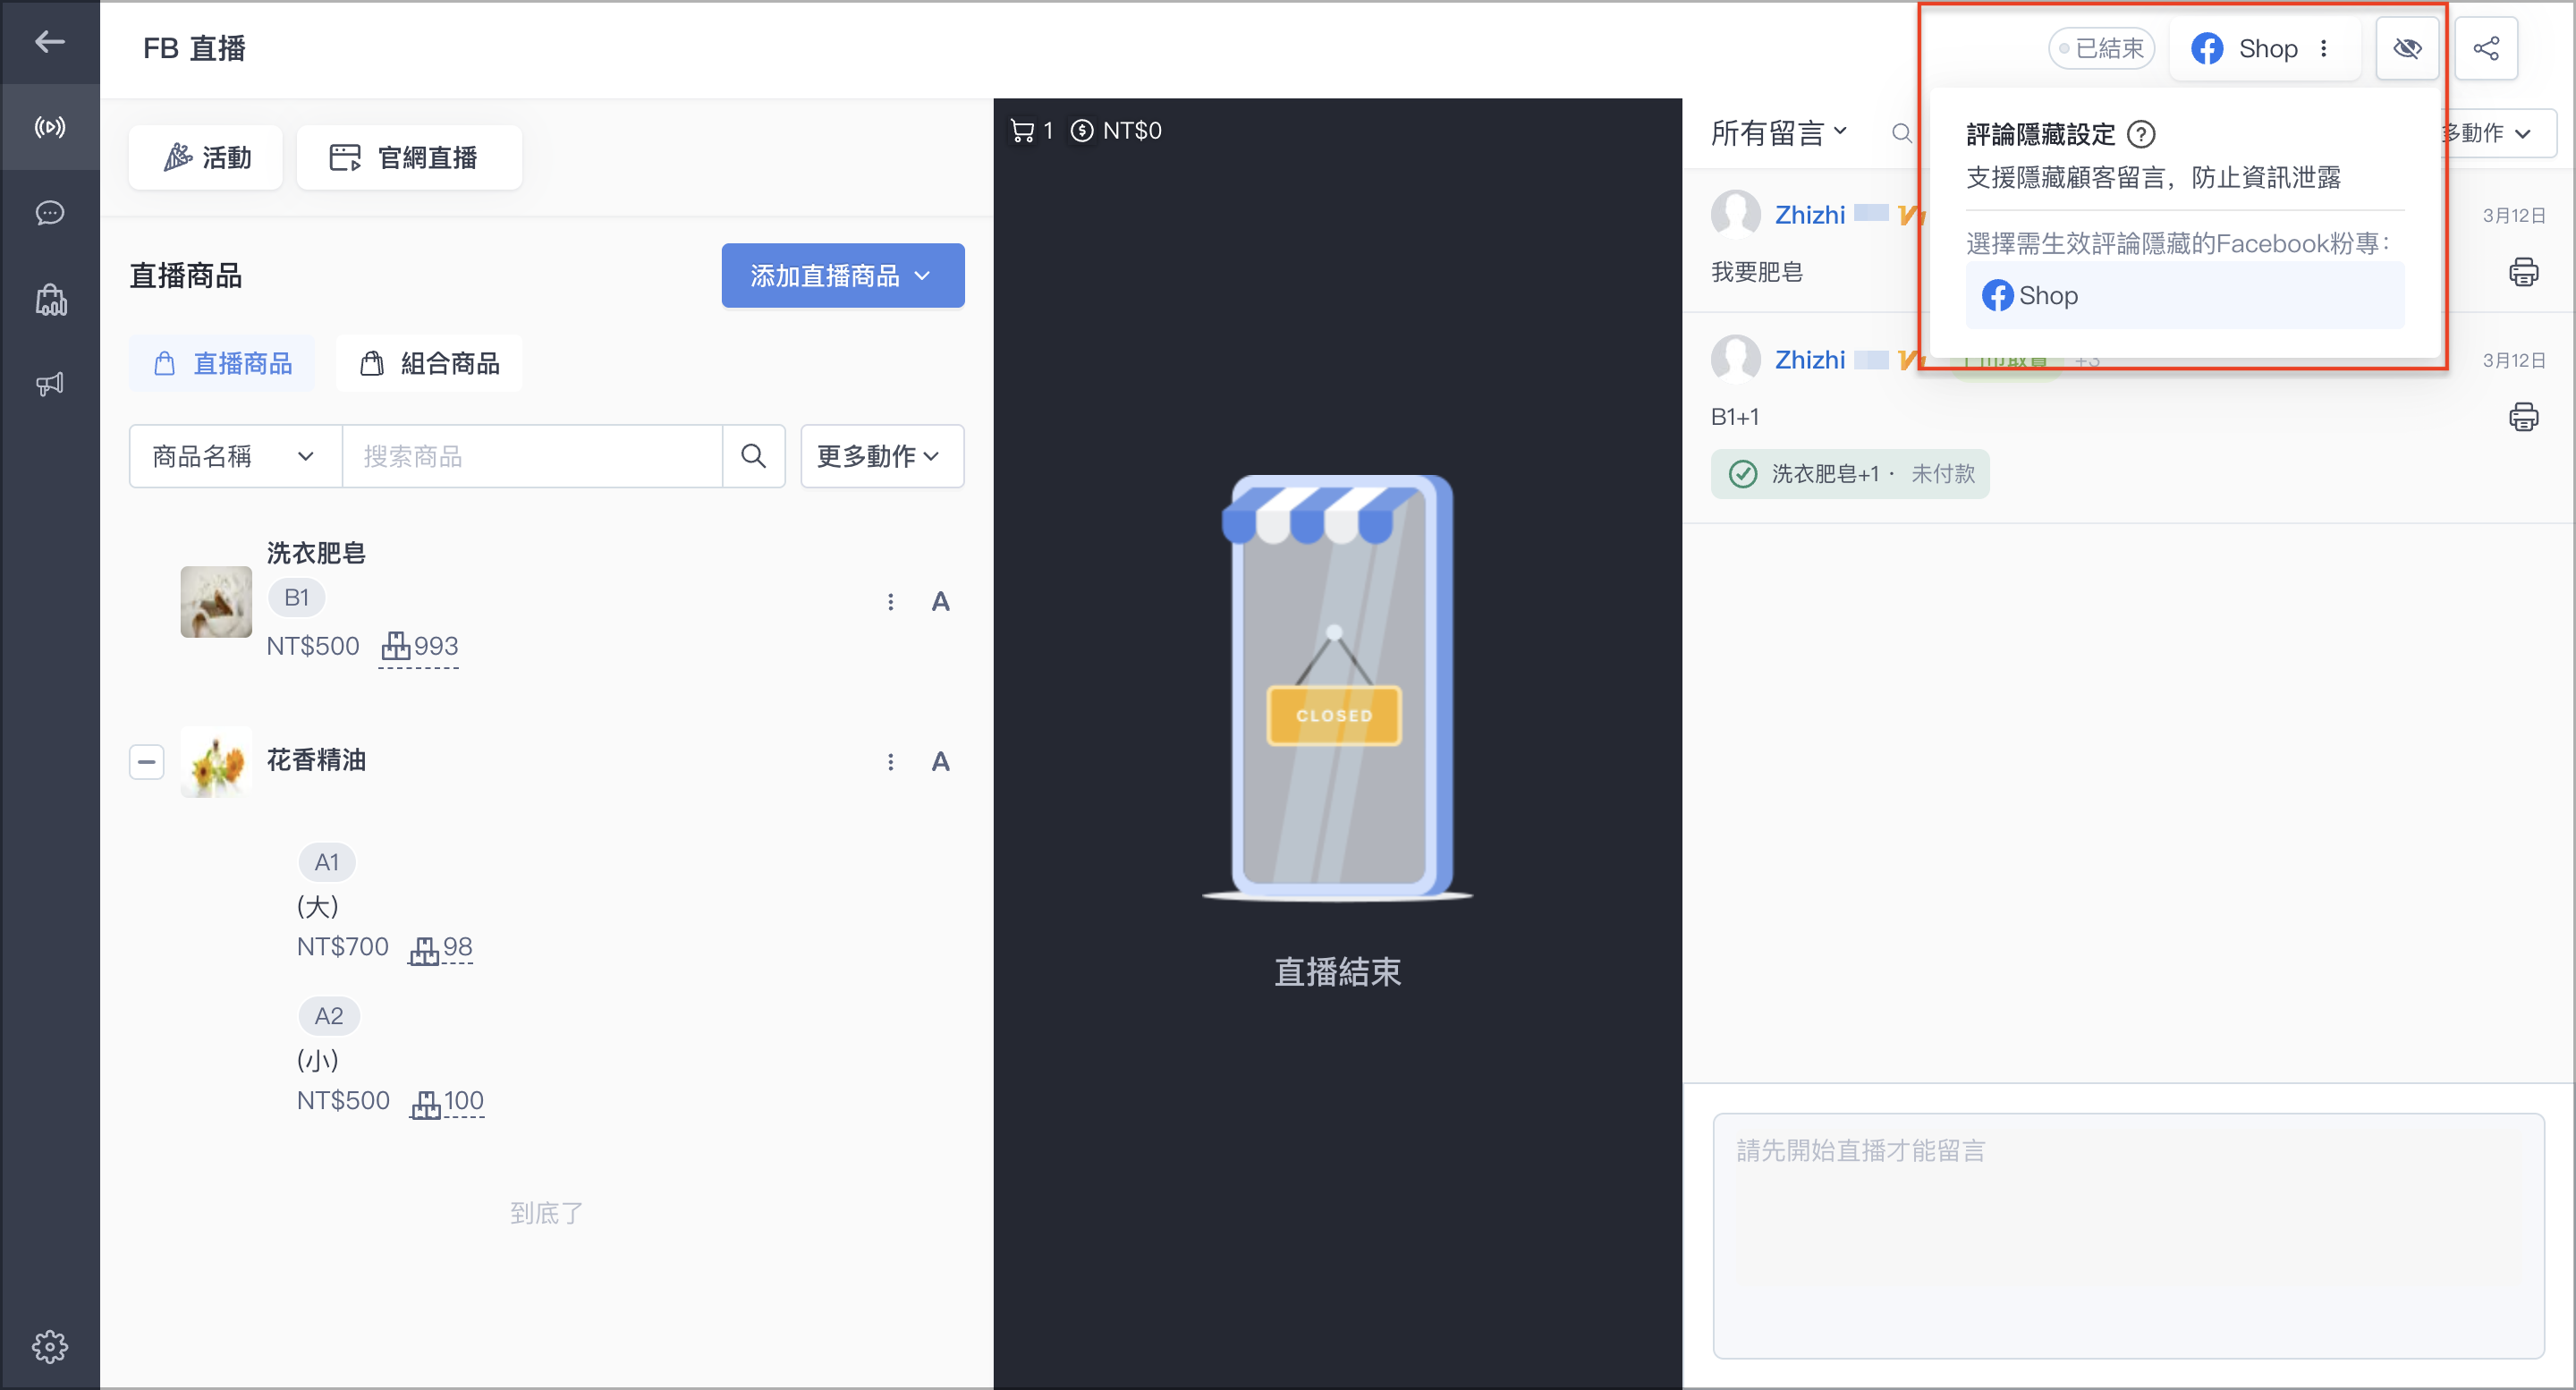Click the B1 keyword tag
2576x1390 pixels.
tap(296, 598)
